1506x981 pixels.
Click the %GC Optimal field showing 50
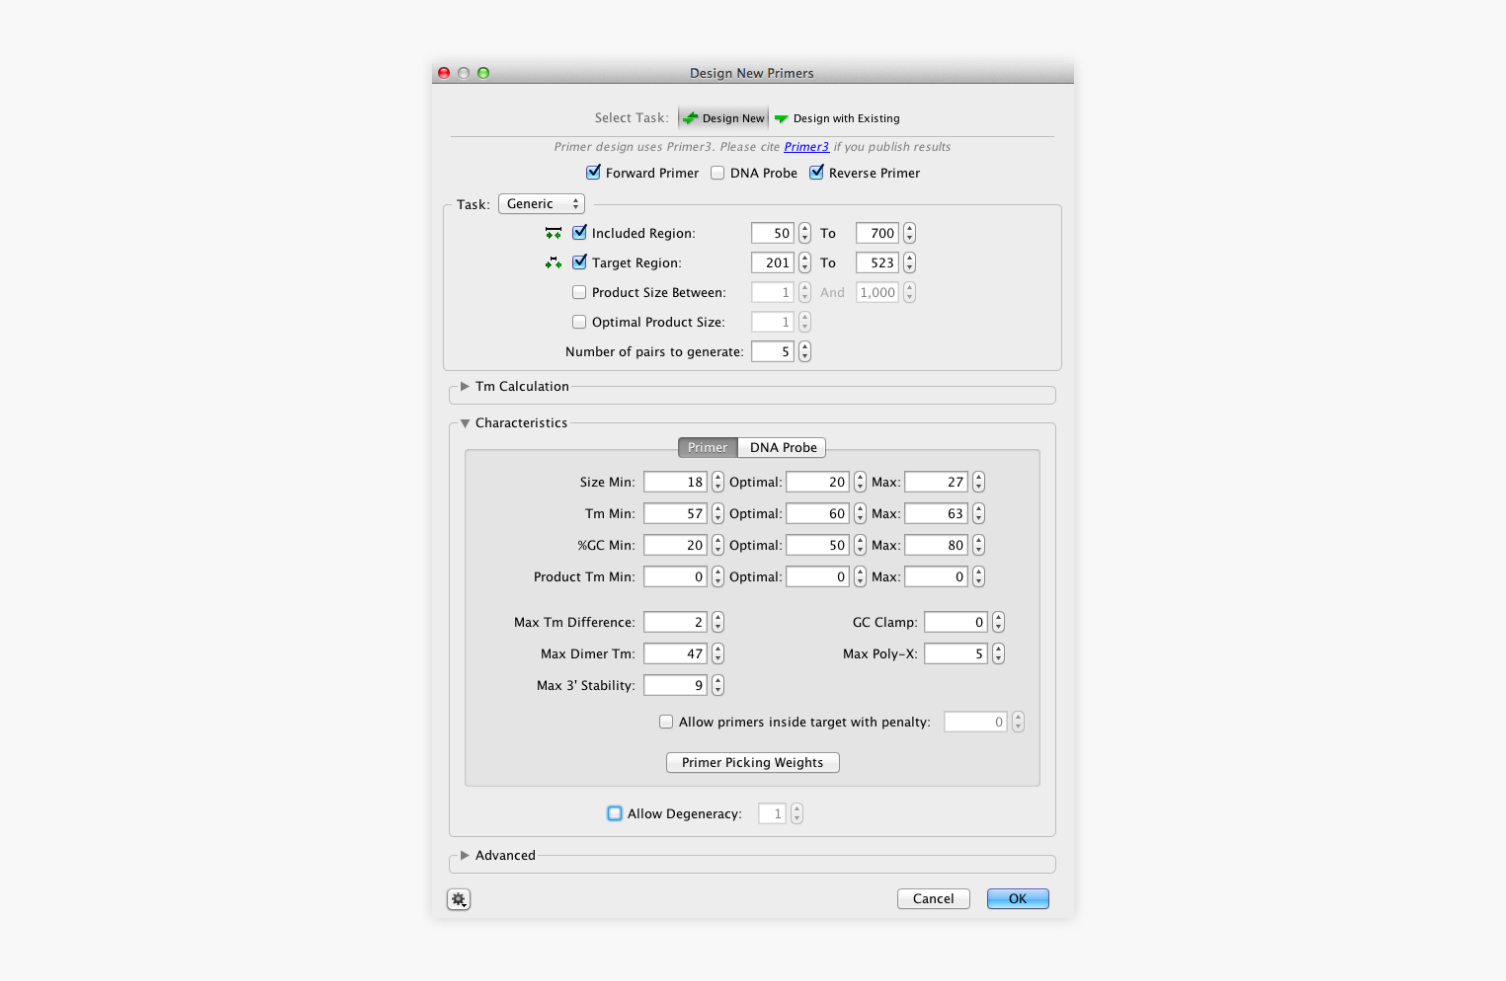(818, 546)
